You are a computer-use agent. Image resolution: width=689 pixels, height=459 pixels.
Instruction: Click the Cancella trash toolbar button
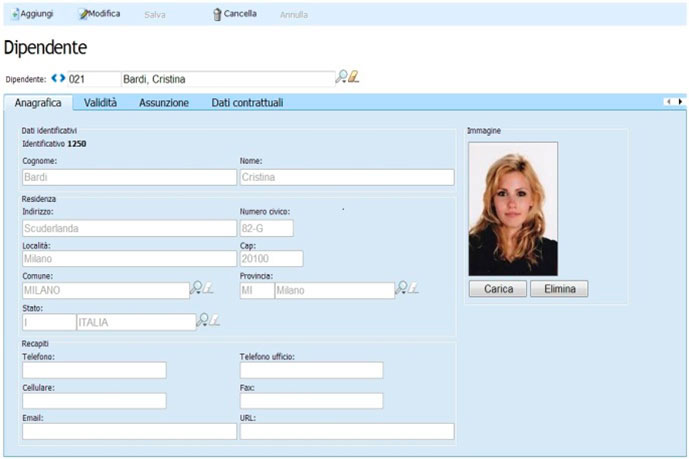[235, 14]
